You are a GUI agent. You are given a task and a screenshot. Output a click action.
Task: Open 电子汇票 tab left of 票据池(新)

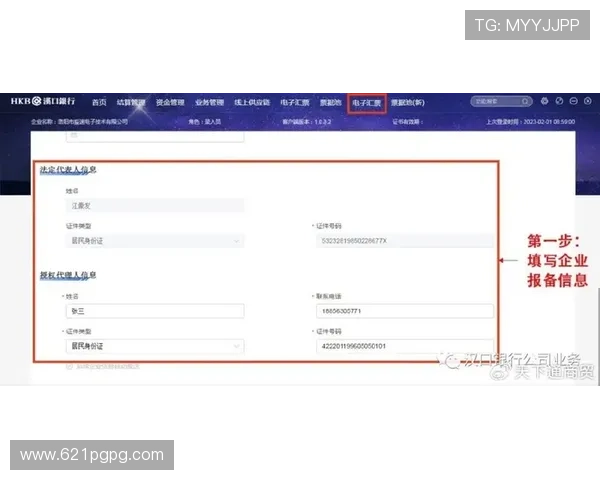367,103
